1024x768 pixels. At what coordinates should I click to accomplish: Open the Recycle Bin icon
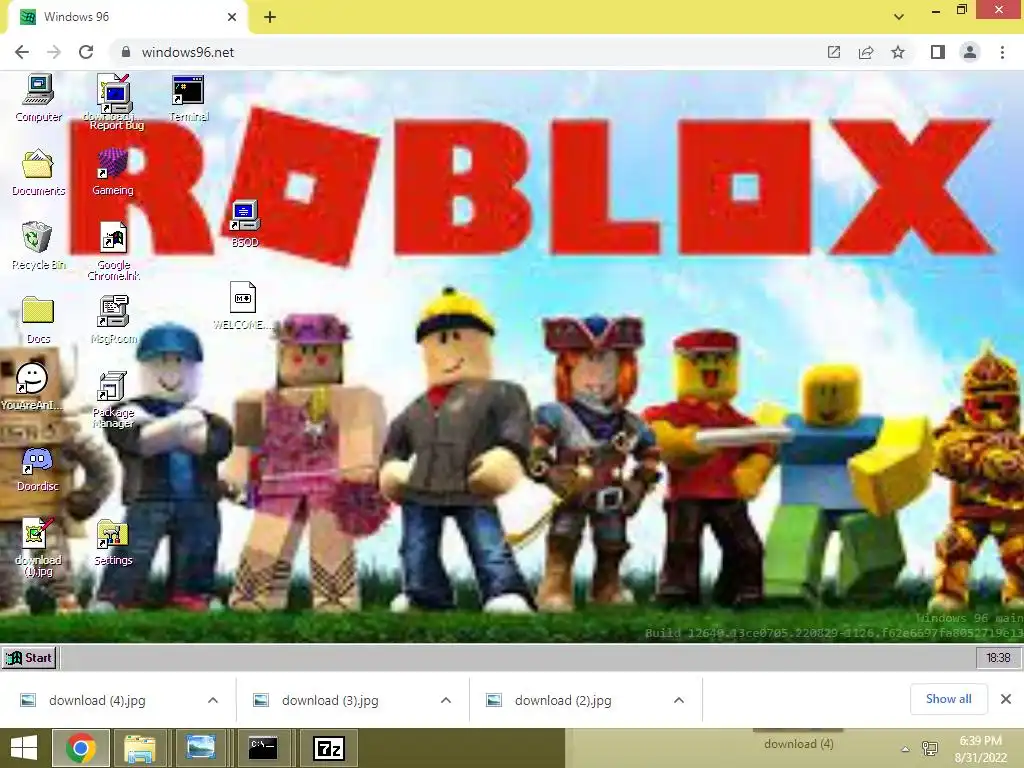[x=39, y=246]
